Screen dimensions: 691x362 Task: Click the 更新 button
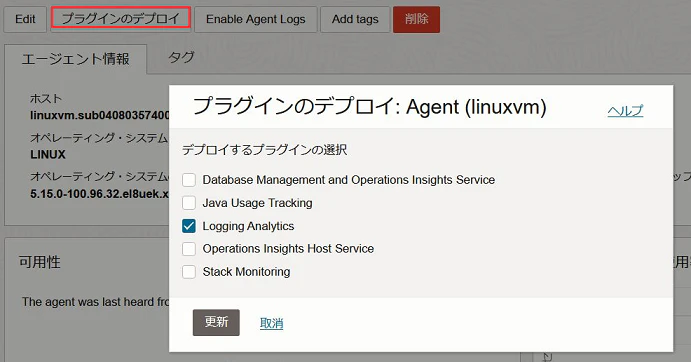tap(216, 322)
